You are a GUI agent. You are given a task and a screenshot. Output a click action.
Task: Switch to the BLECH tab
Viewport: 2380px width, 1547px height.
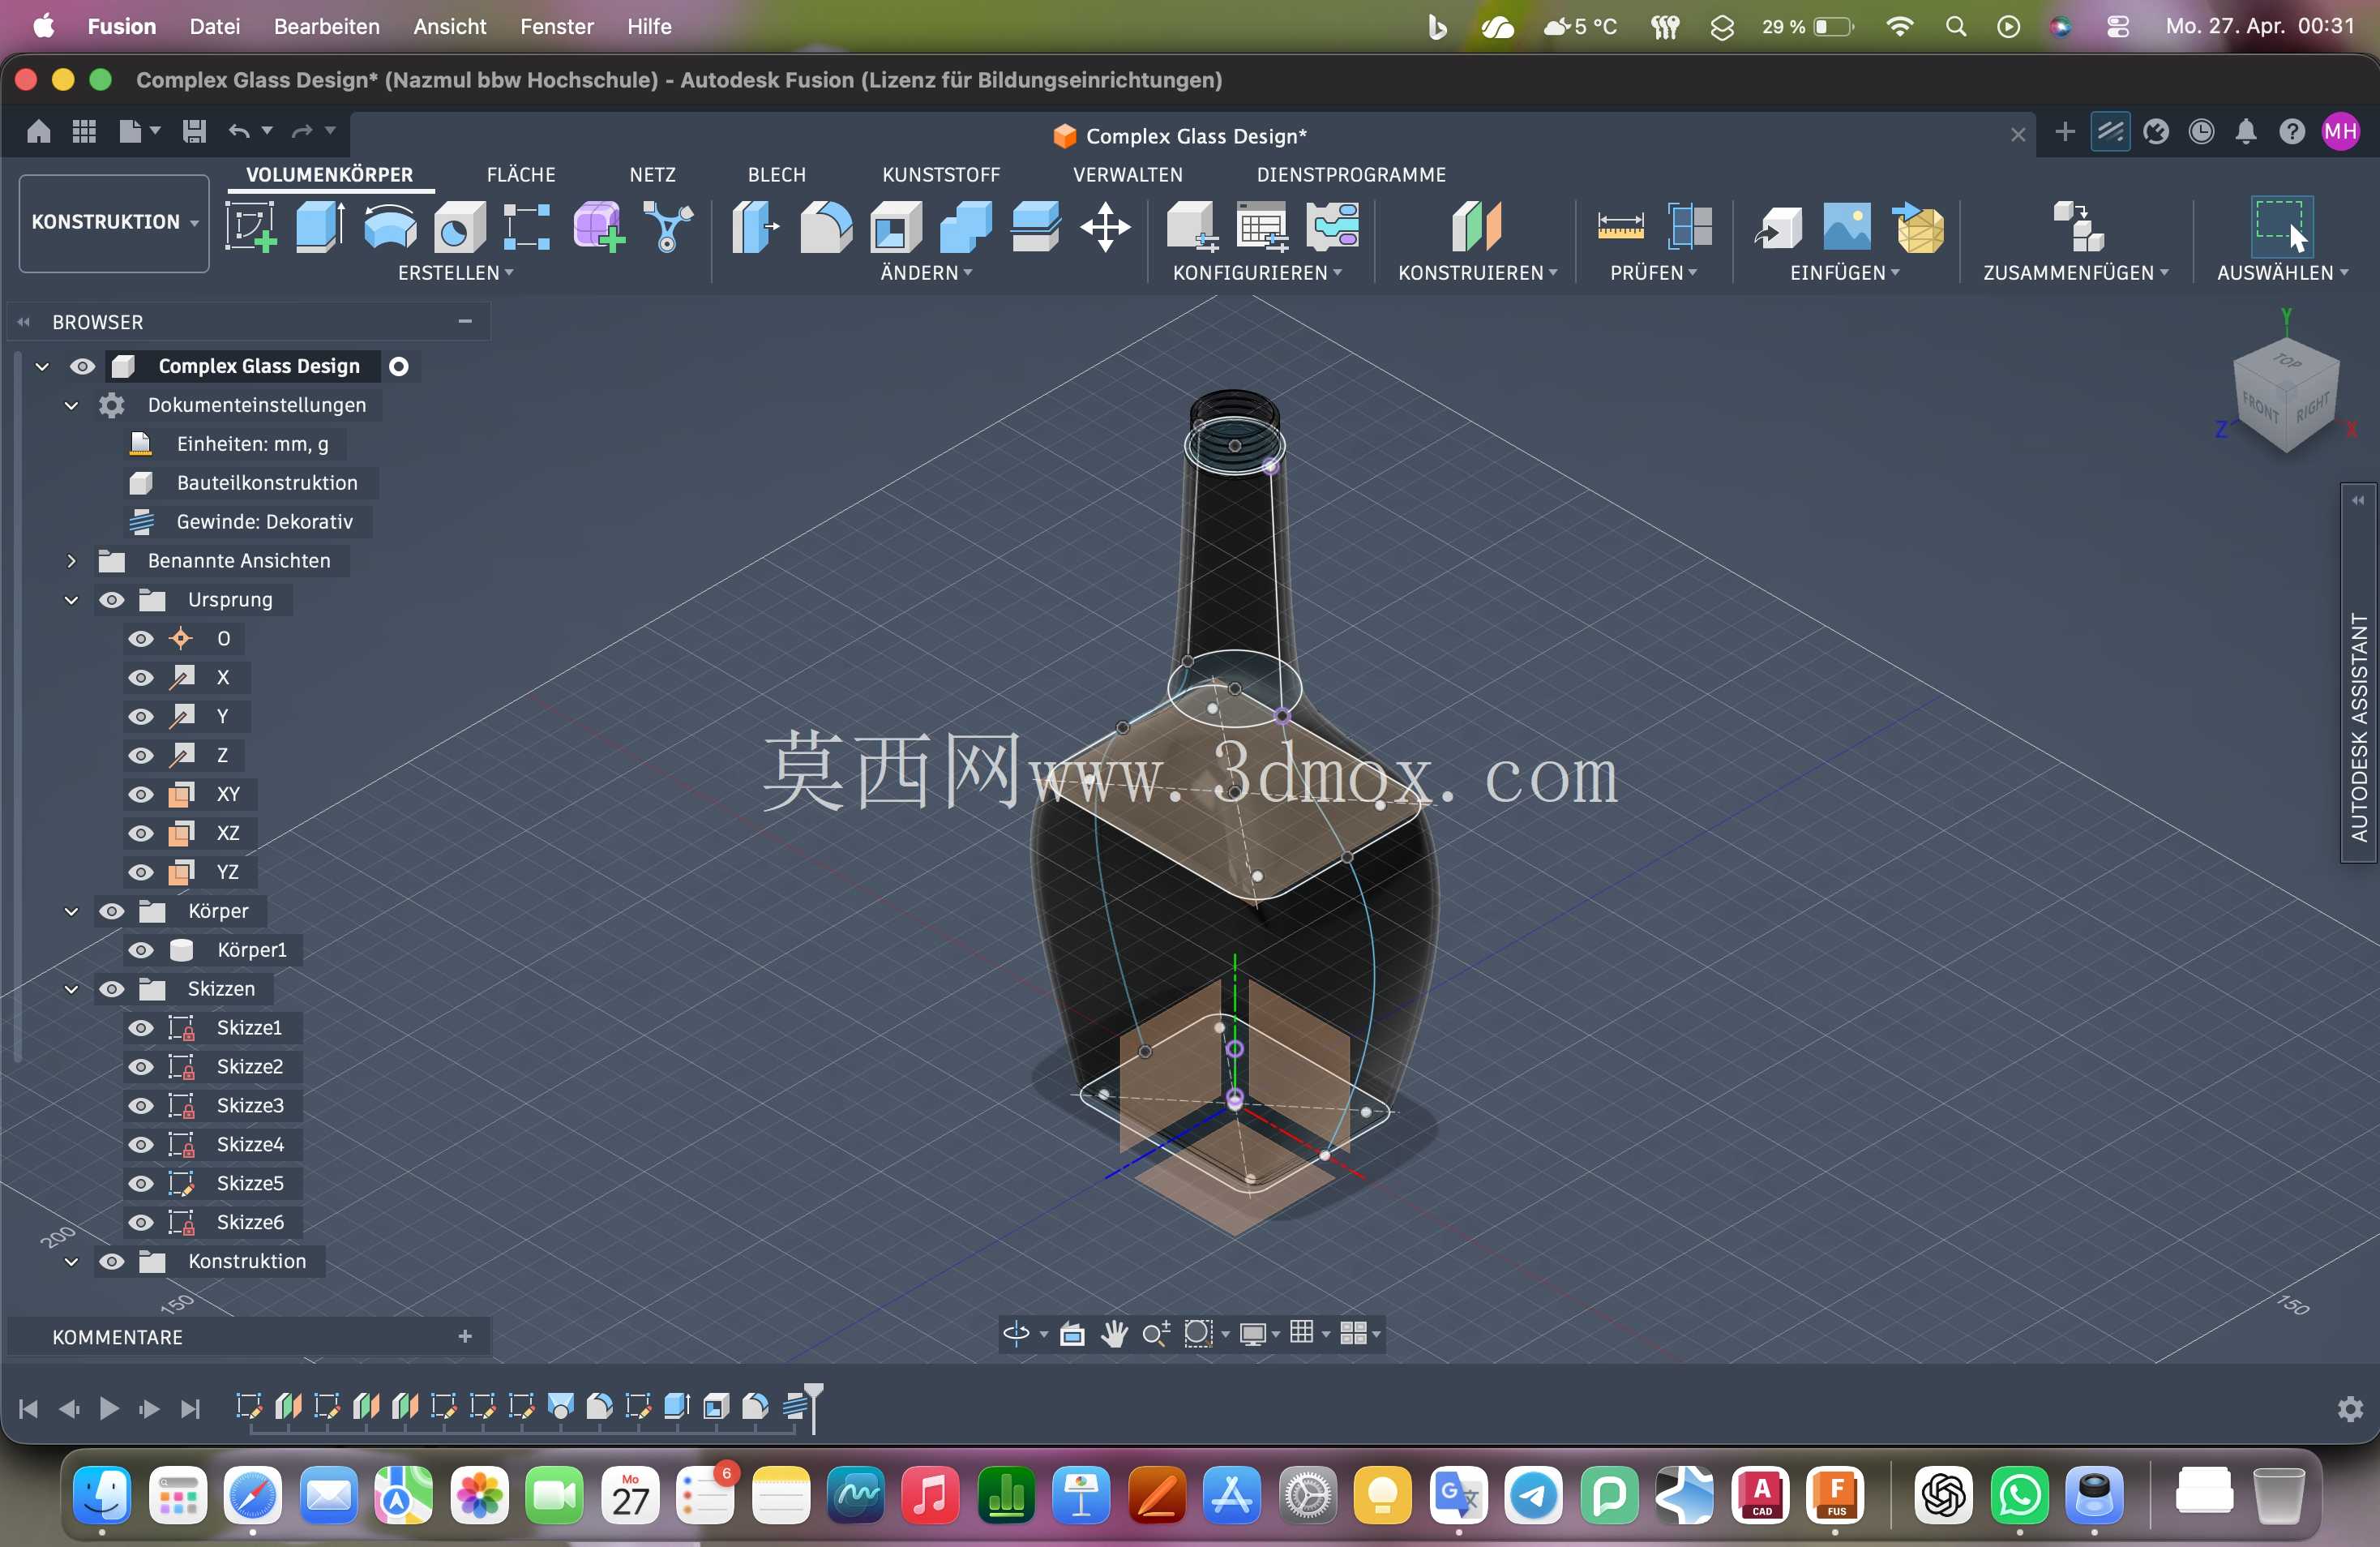pos(777,175)
